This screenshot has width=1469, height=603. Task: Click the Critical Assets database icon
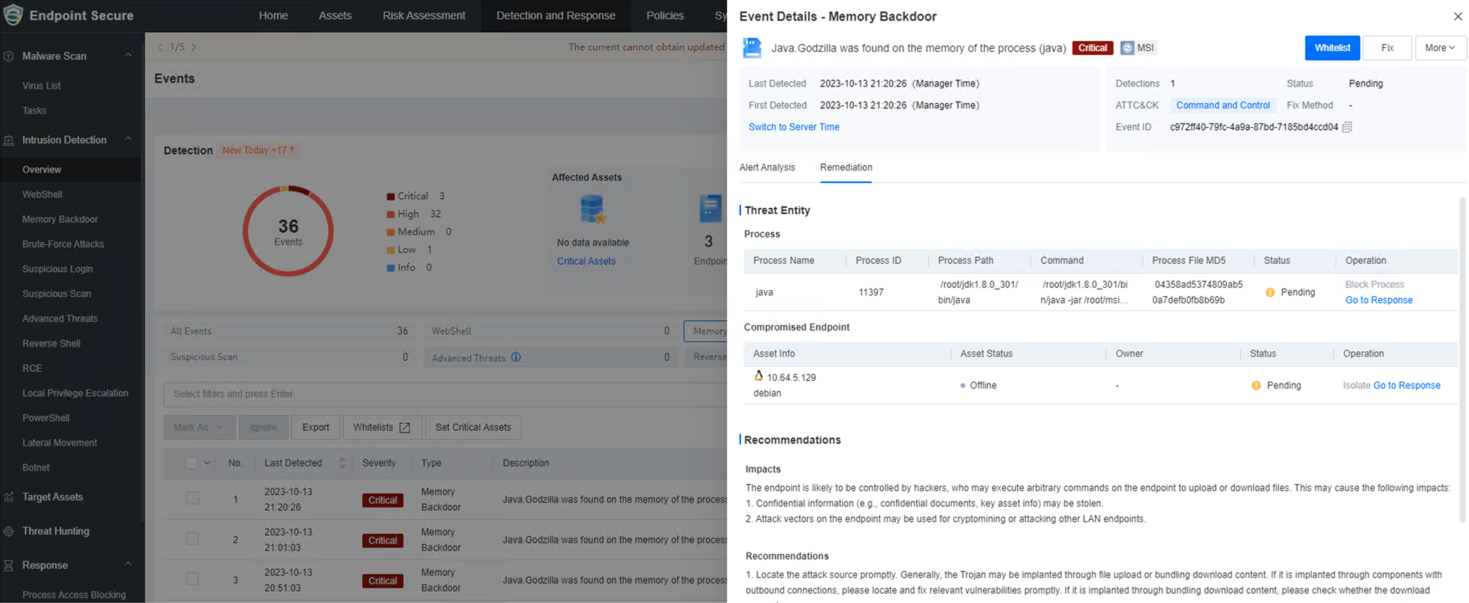(x=592, y=209)
